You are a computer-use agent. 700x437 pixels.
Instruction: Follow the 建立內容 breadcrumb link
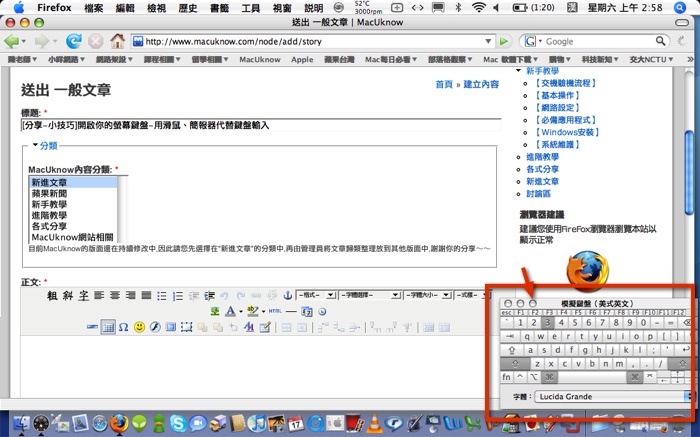click(x=481, y=84)
